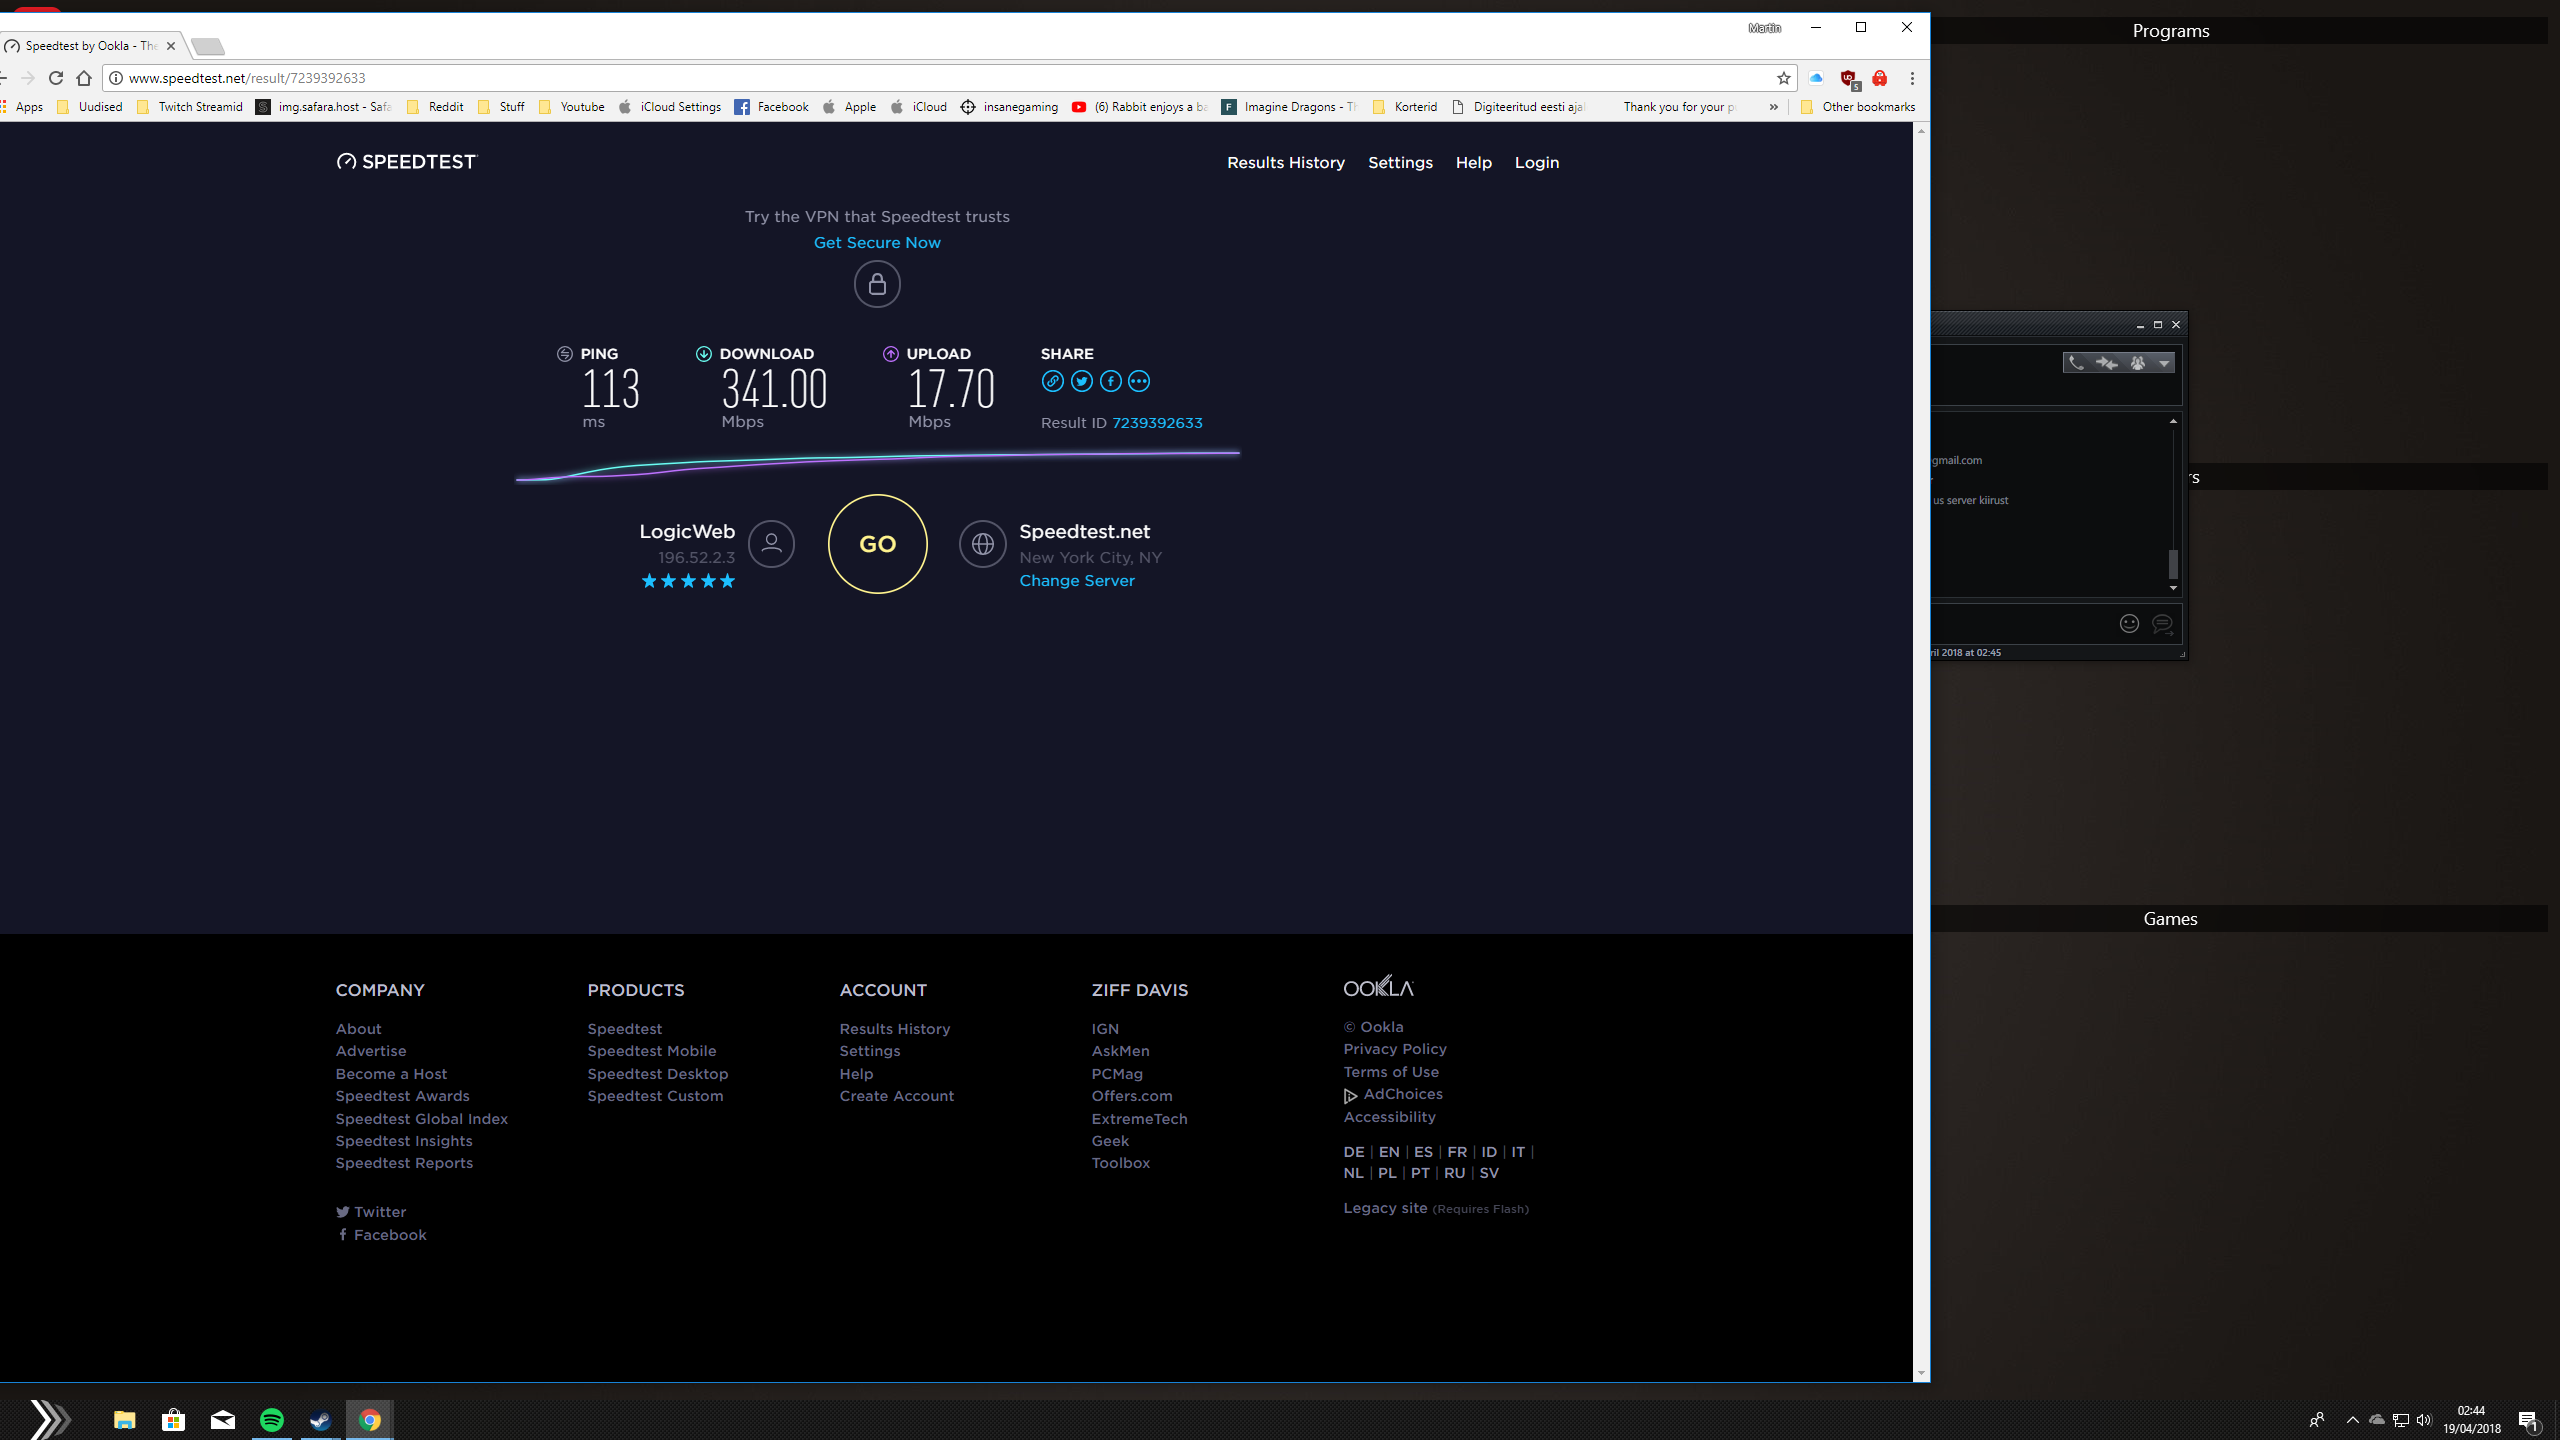Open a new Chrome tab
This screenshot has height=1440, width=2560.
208,46
